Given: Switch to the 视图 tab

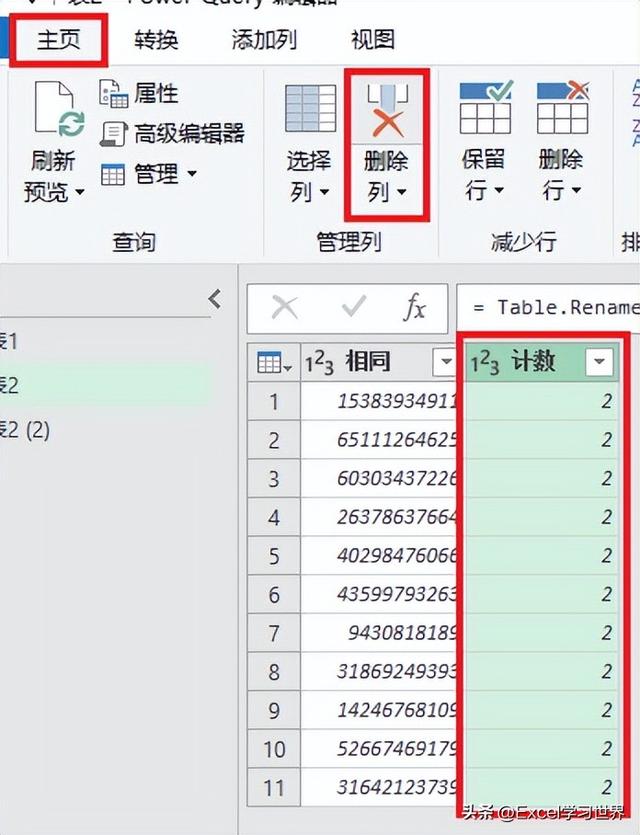Looking at the screenshot, I should (373, 40).
